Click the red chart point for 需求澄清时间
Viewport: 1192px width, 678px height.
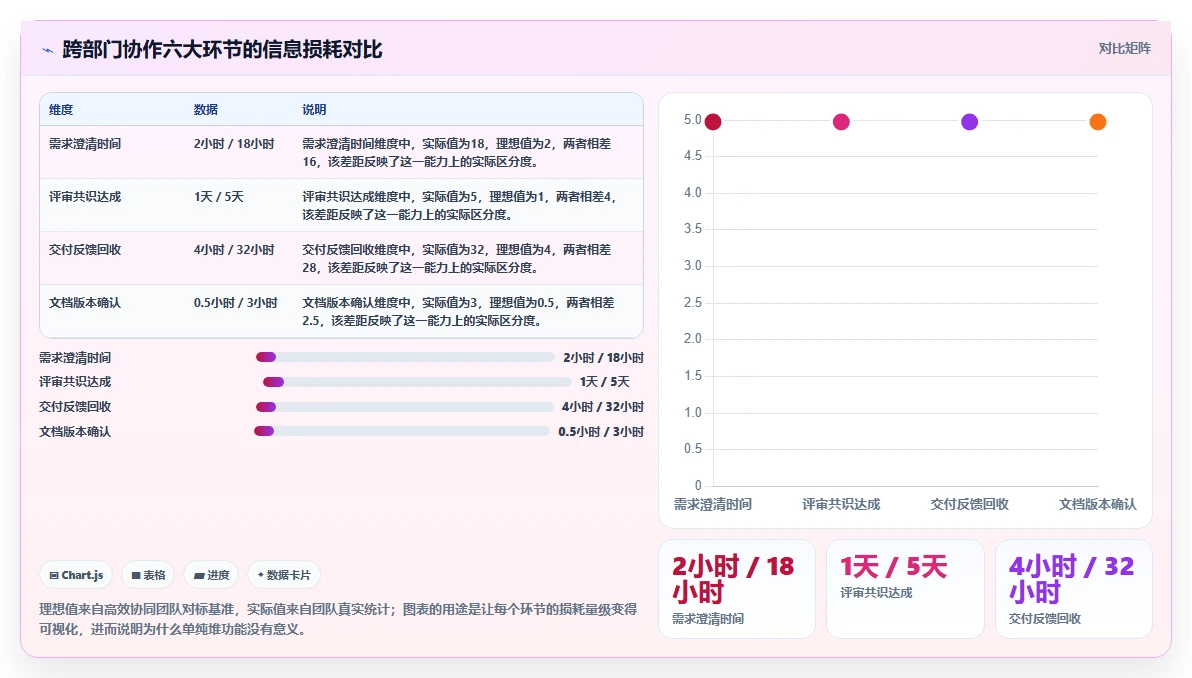[712, 122]
